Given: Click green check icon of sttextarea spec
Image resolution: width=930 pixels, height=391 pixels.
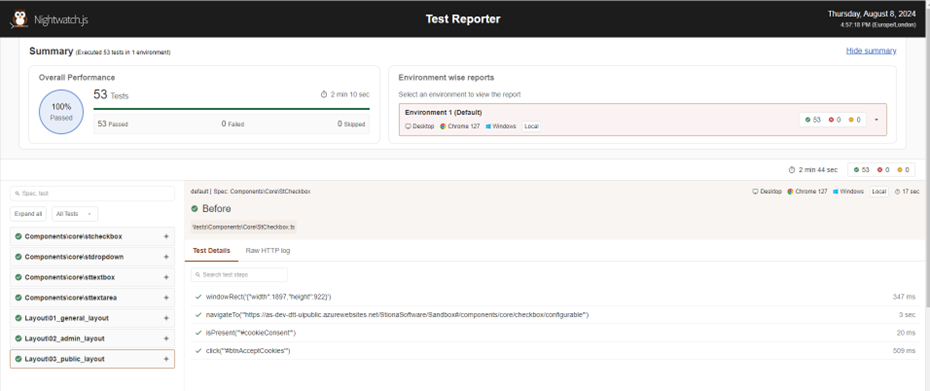Looking at the screenshot, I should point(18,298).
